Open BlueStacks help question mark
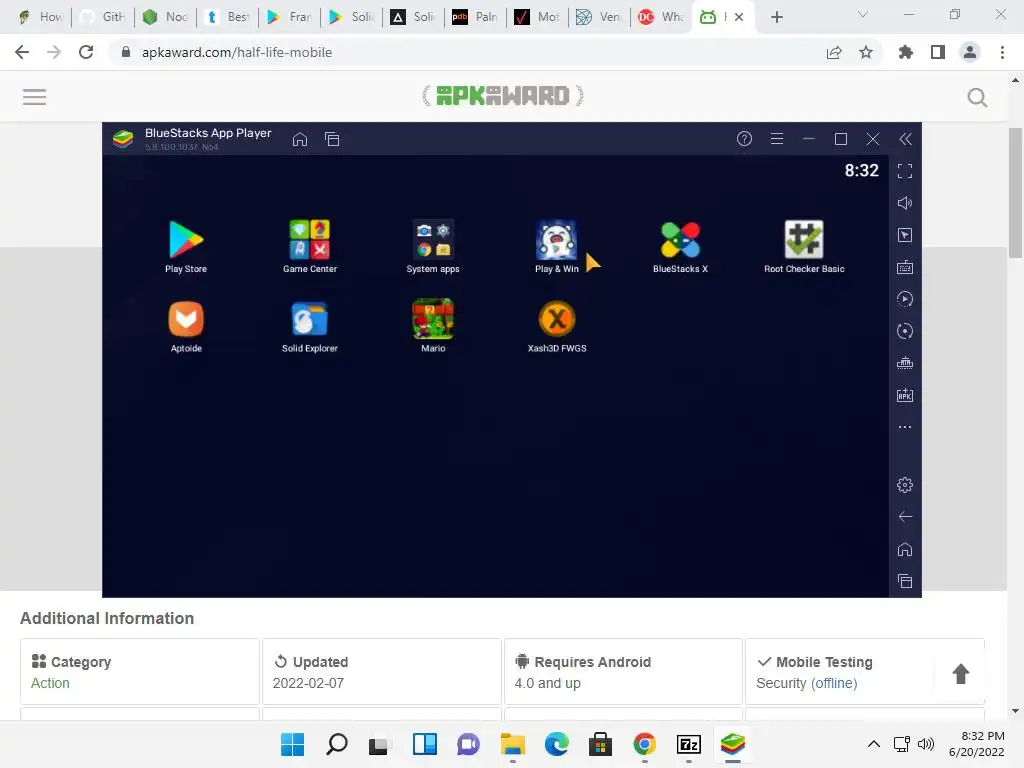Image resolution: width=1024 pixels, height=768 pixels. pos(744,138)
